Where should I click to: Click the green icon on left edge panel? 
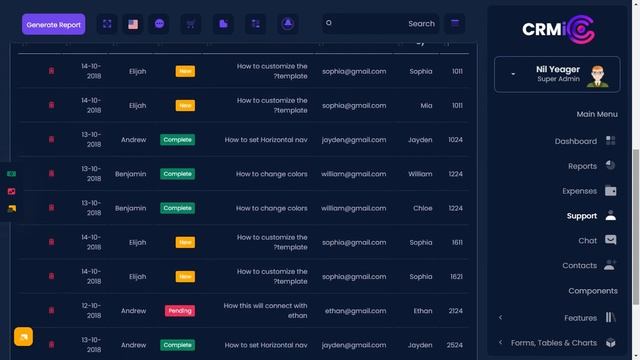click(11, 174)
